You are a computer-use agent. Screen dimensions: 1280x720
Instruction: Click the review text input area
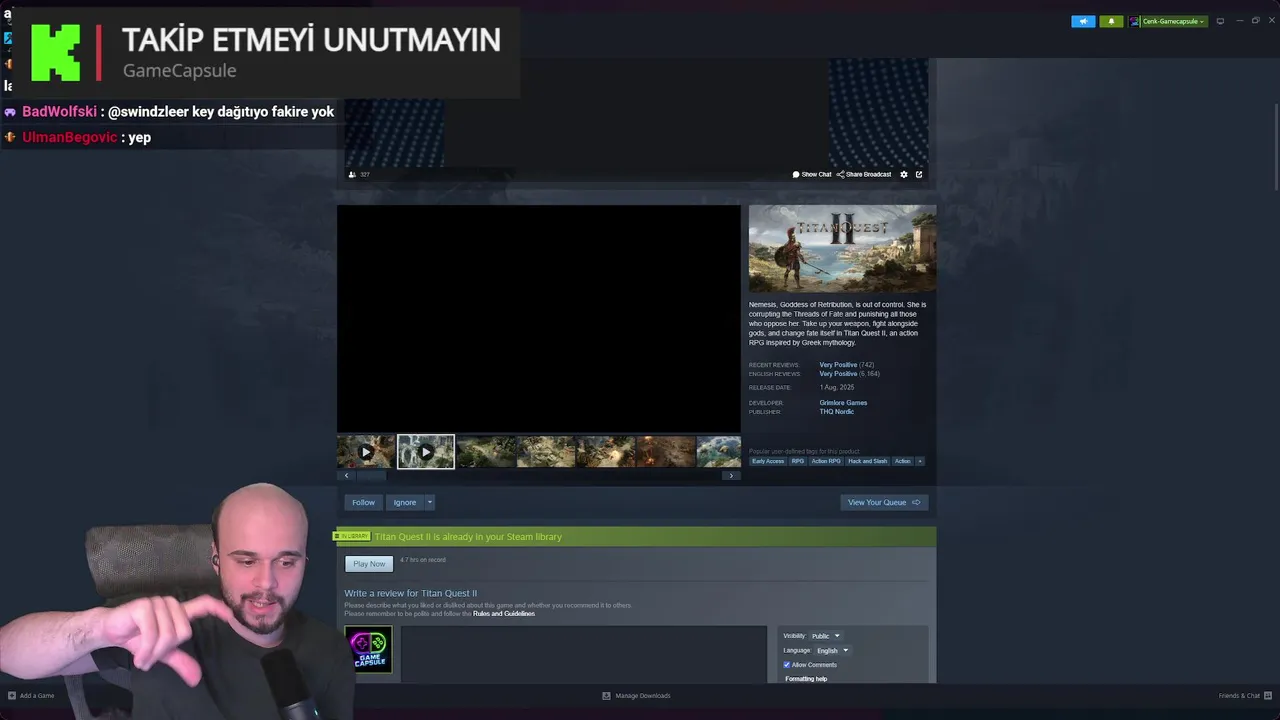584,655
